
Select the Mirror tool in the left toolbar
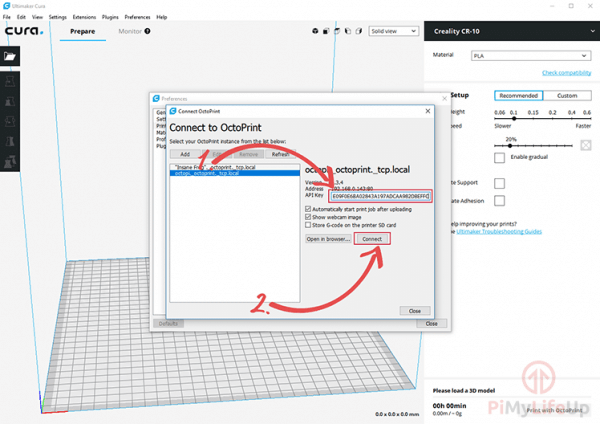click(x=10, y=142)
